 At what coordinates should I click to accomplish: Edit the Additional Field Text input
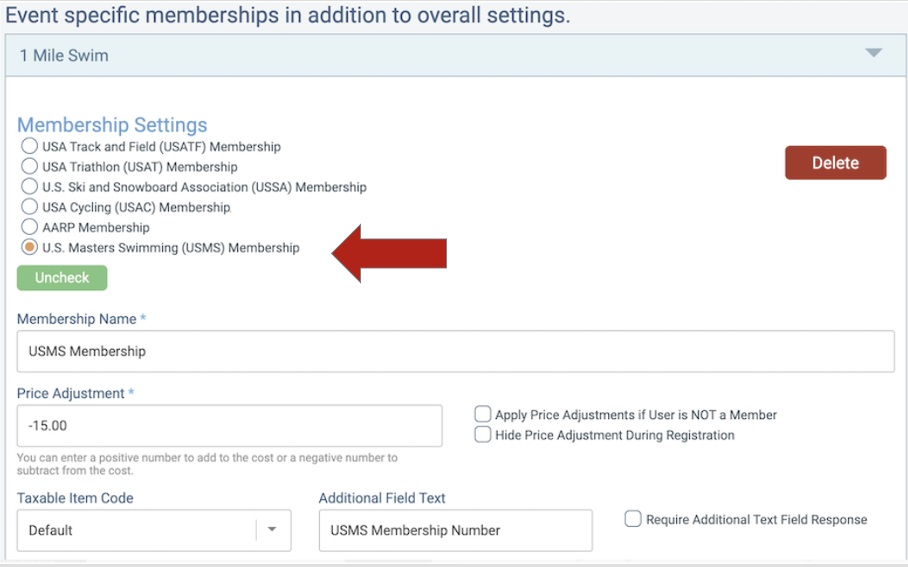[x=455, y=530]
